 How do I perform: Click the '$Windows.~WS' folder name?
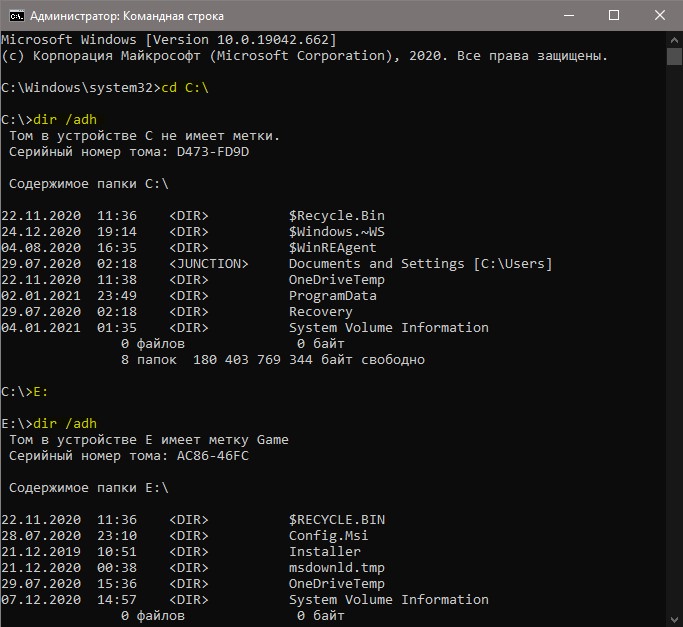(337, 231)
